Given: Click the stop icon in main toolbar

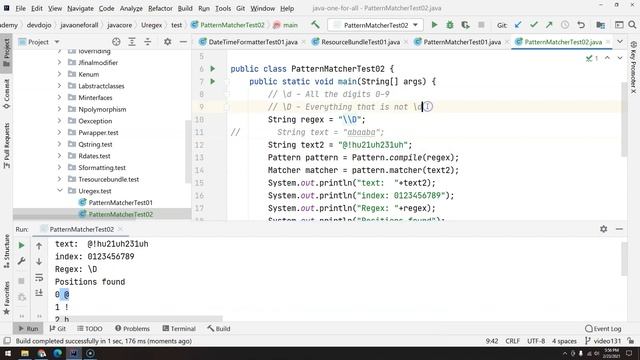Looking at the screenshot, I should click(481, 25).
